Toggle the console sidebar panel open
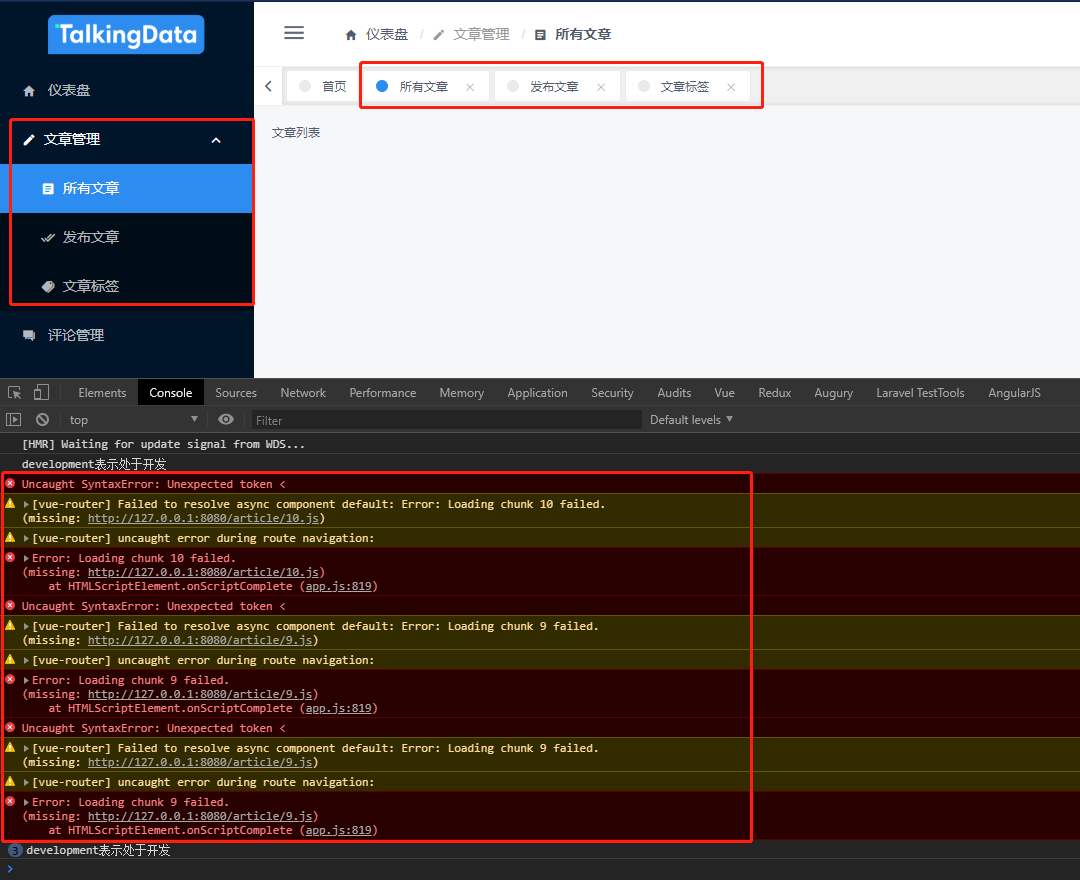Screen dimensions: 1080x880 click(x=14, y=419)
